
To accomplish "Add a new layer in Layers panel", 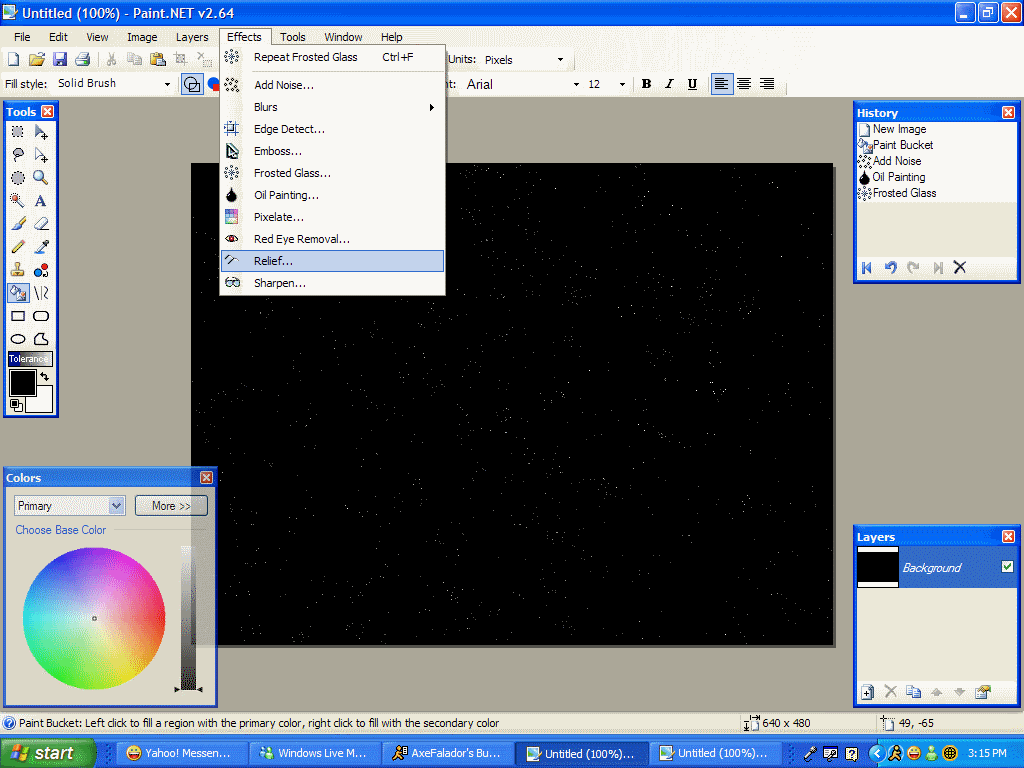I will (867, 692).
